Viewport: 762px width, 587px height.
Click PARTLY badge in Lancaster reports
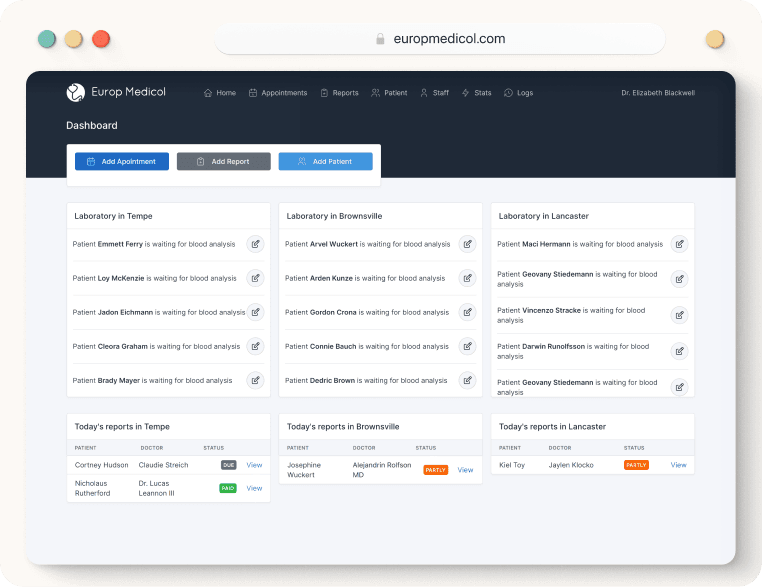[636, 465]
